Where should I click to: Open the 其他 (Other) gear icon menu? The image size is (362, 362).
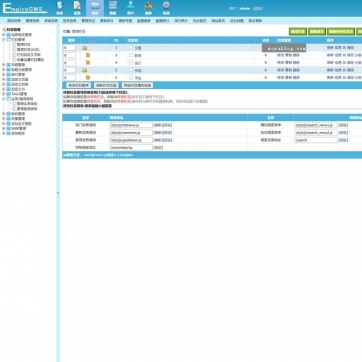coord(166,8)
